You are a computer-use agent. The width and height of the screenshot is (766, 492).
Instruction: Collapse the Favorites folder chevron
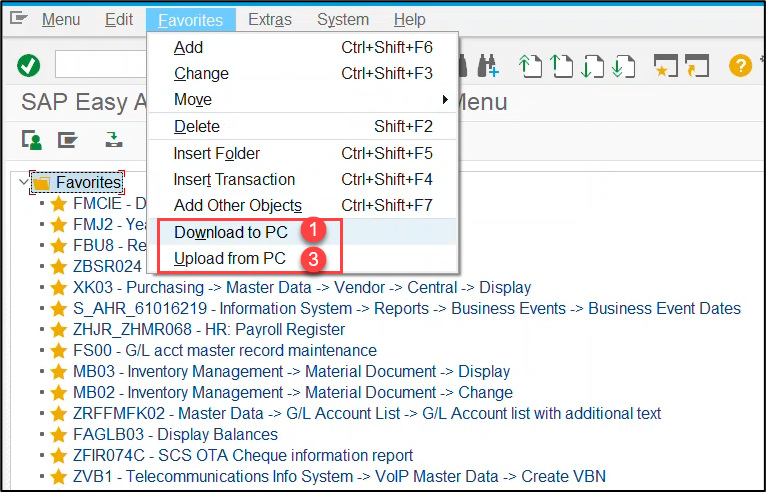23,182
